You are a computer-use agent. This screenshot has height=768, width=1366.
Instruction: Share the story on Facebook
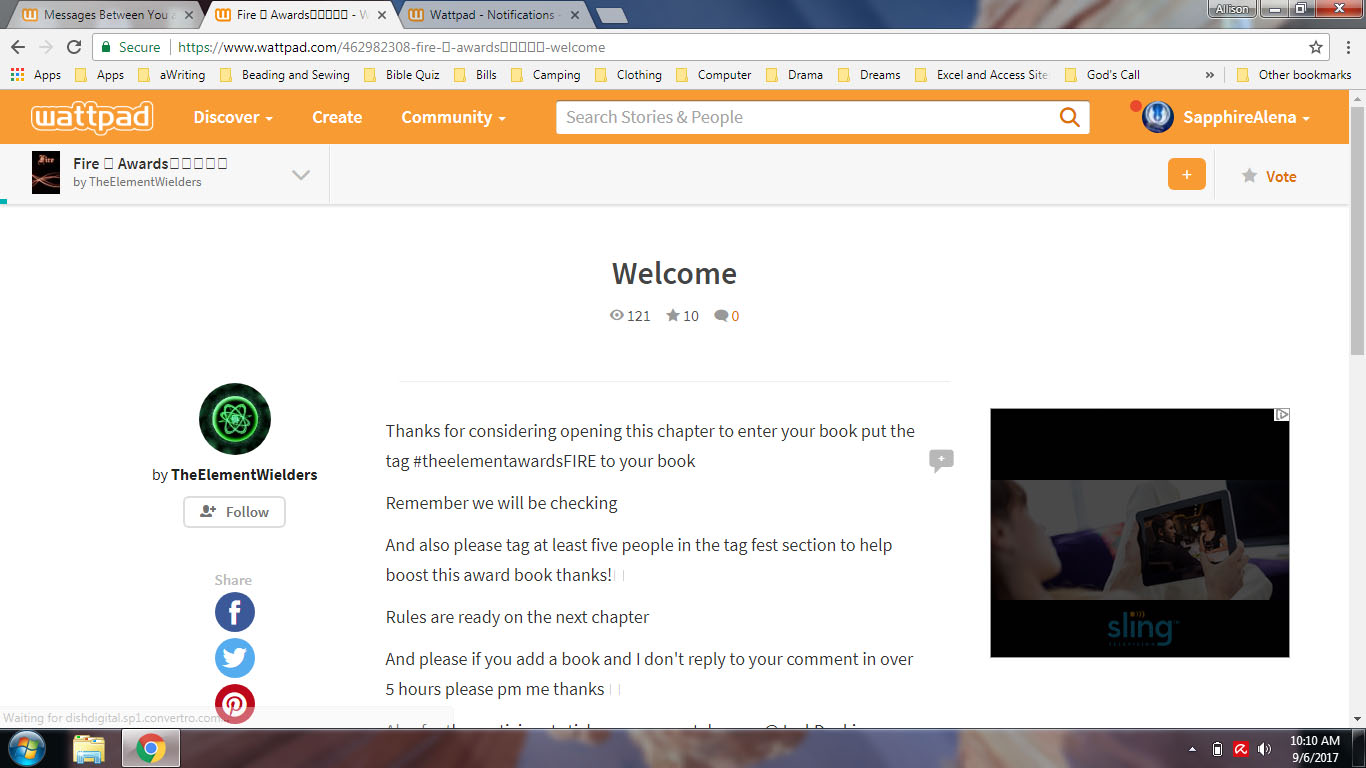[x=235, y=612]
